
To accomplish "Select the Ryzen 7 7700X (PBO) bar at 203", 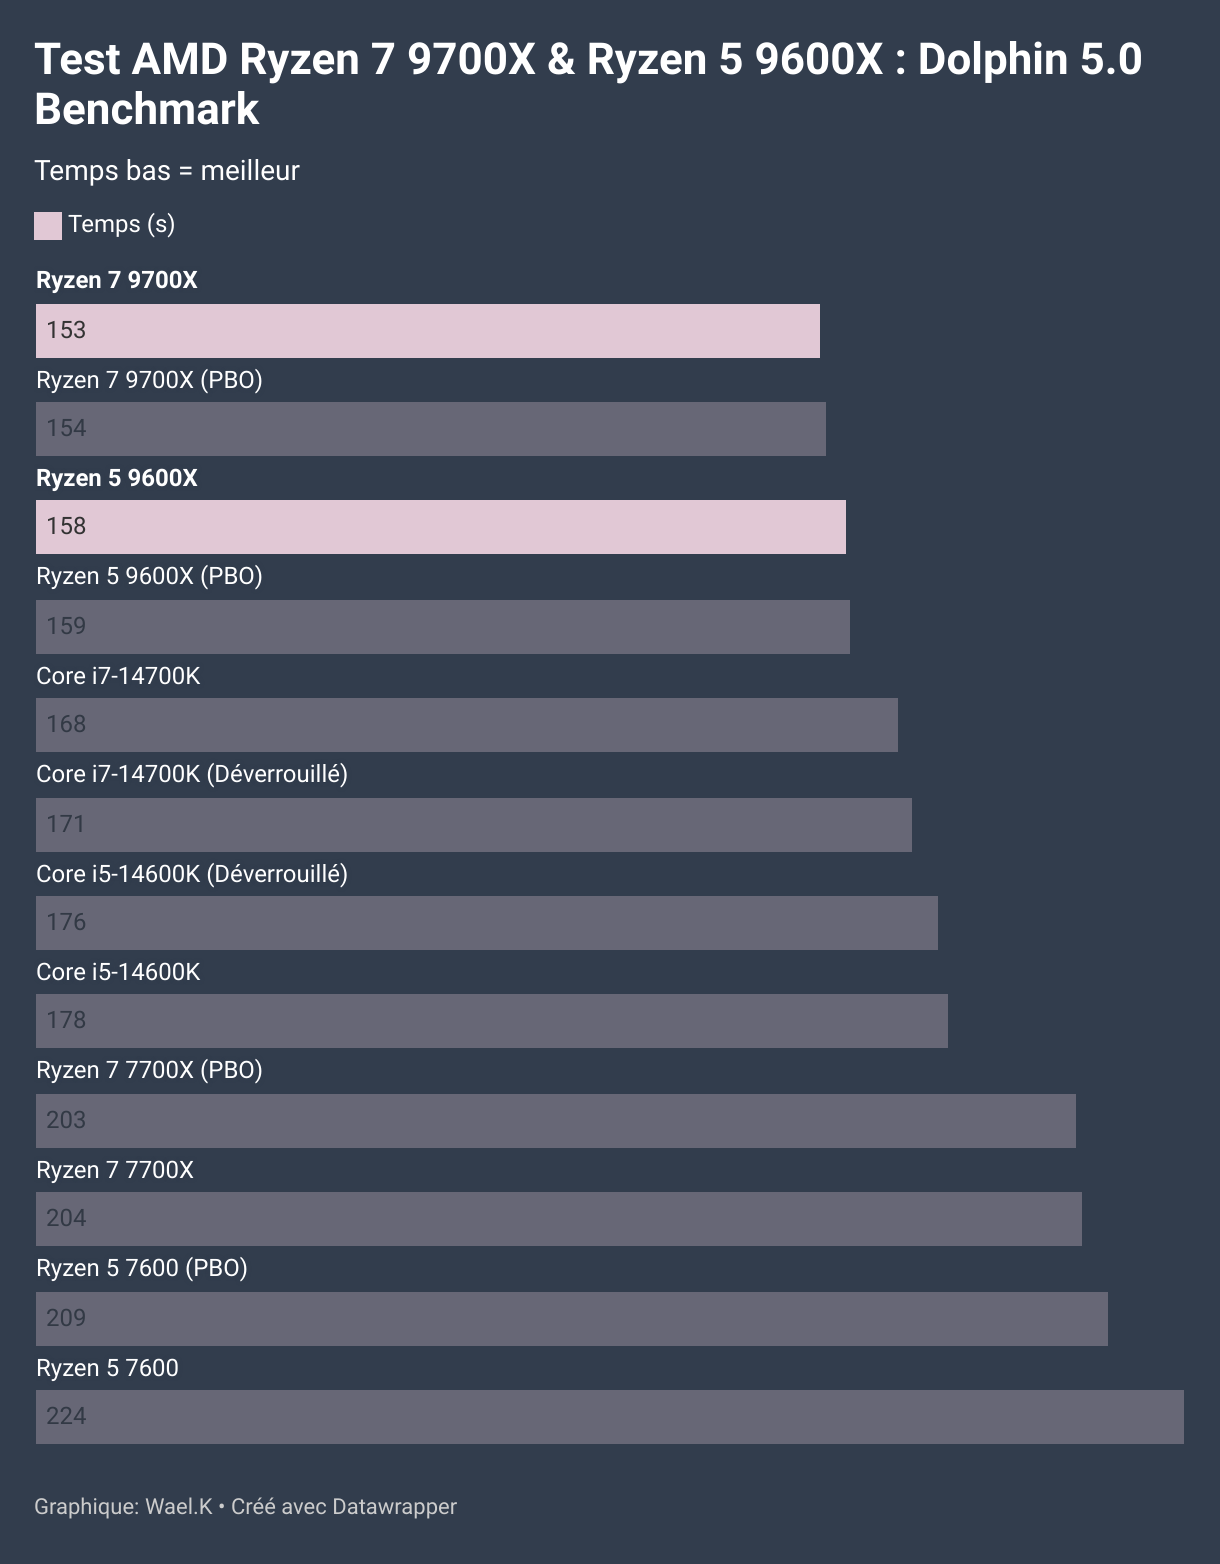I will pos(556,1121).
